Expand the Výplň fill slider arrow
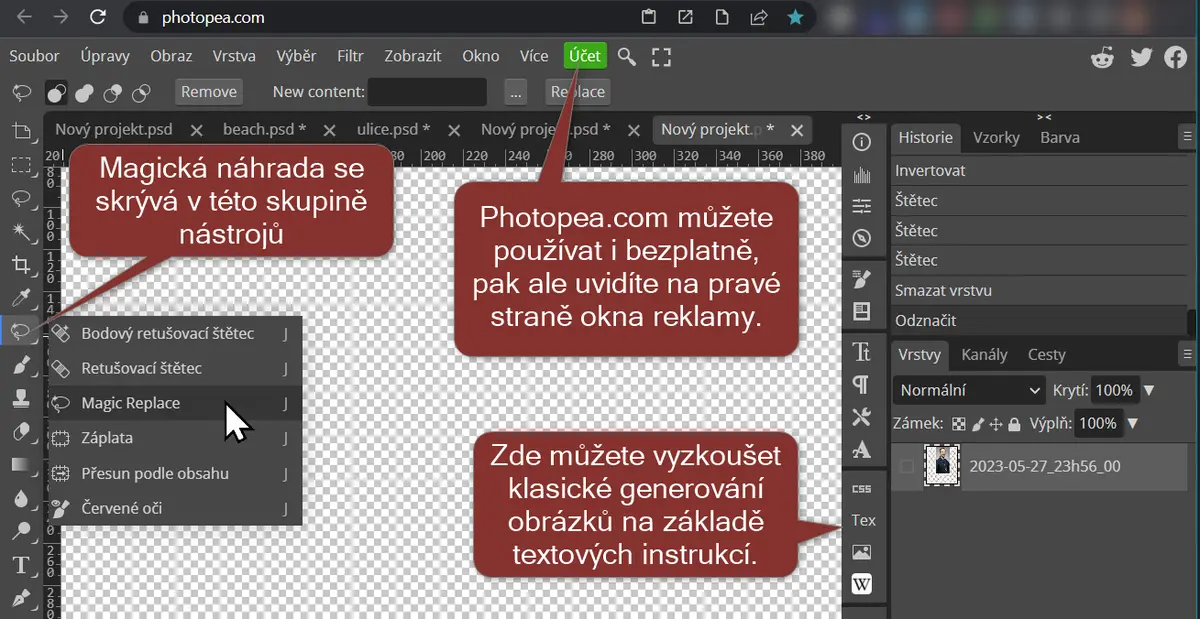1200x619 pixels. click(x=1133, y=424)
